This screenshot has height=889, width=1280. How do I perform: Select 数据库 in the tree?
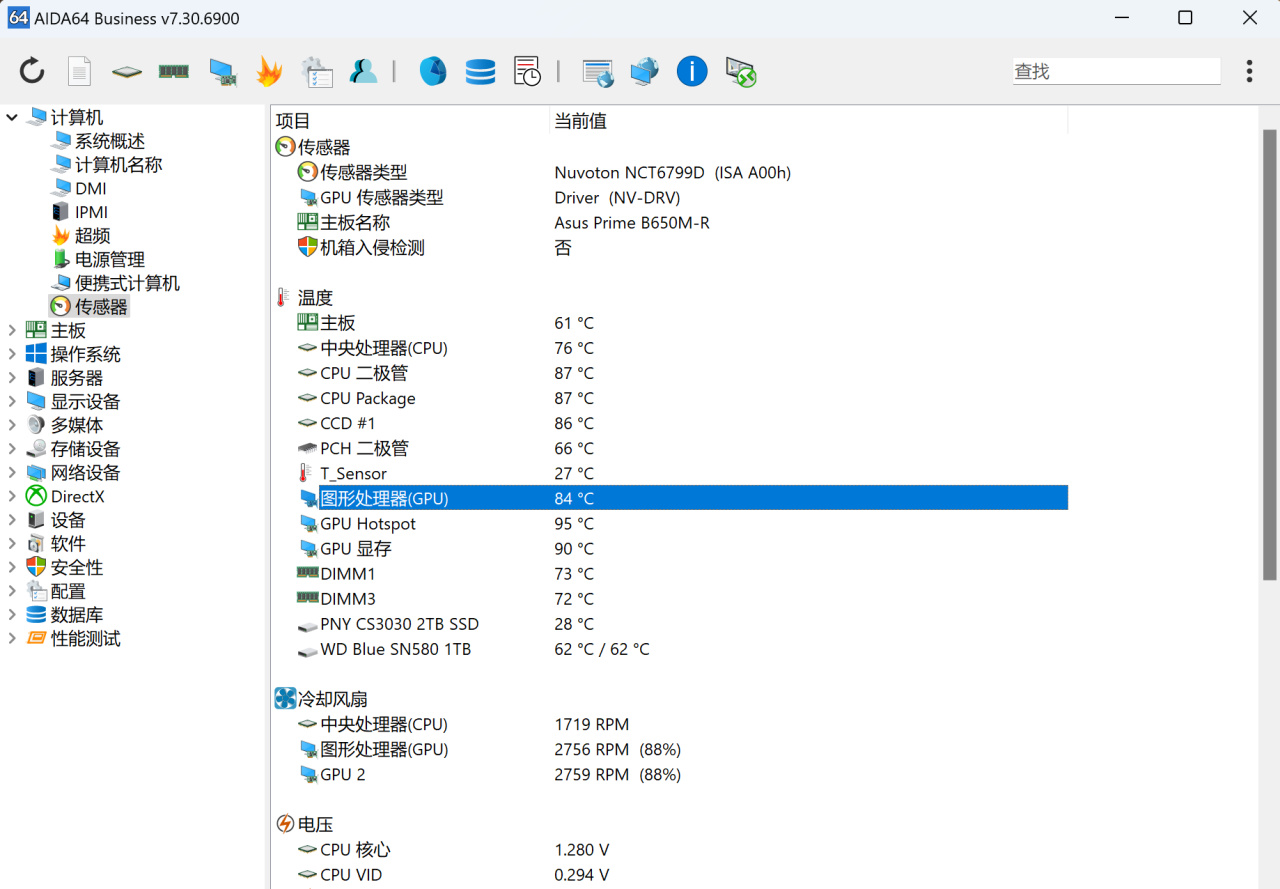point(77,614)
